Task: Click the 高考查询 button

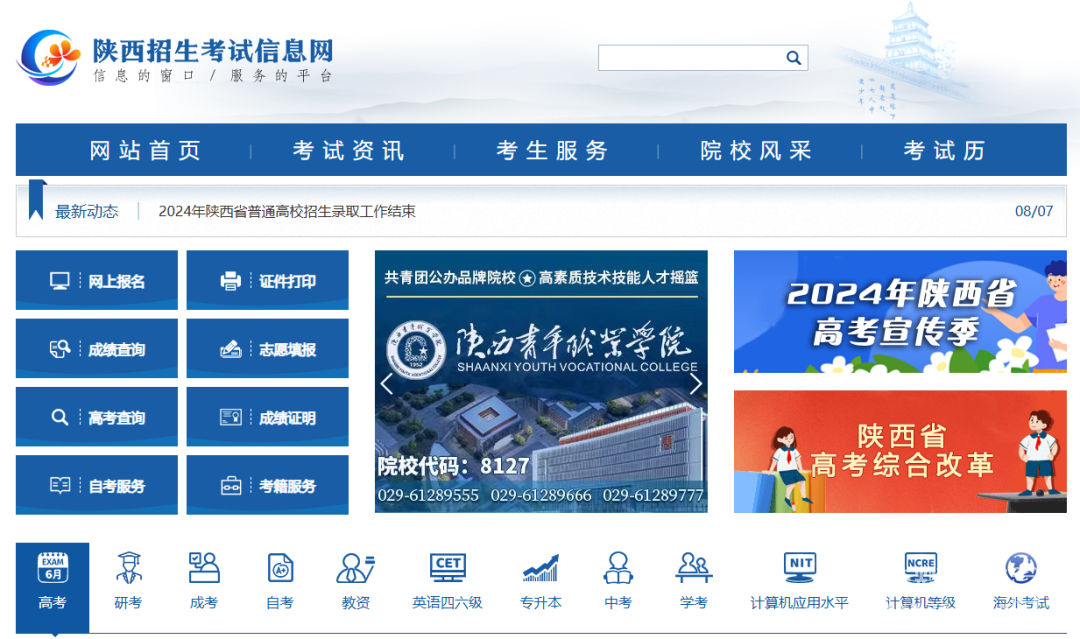Action: [96, 417]
